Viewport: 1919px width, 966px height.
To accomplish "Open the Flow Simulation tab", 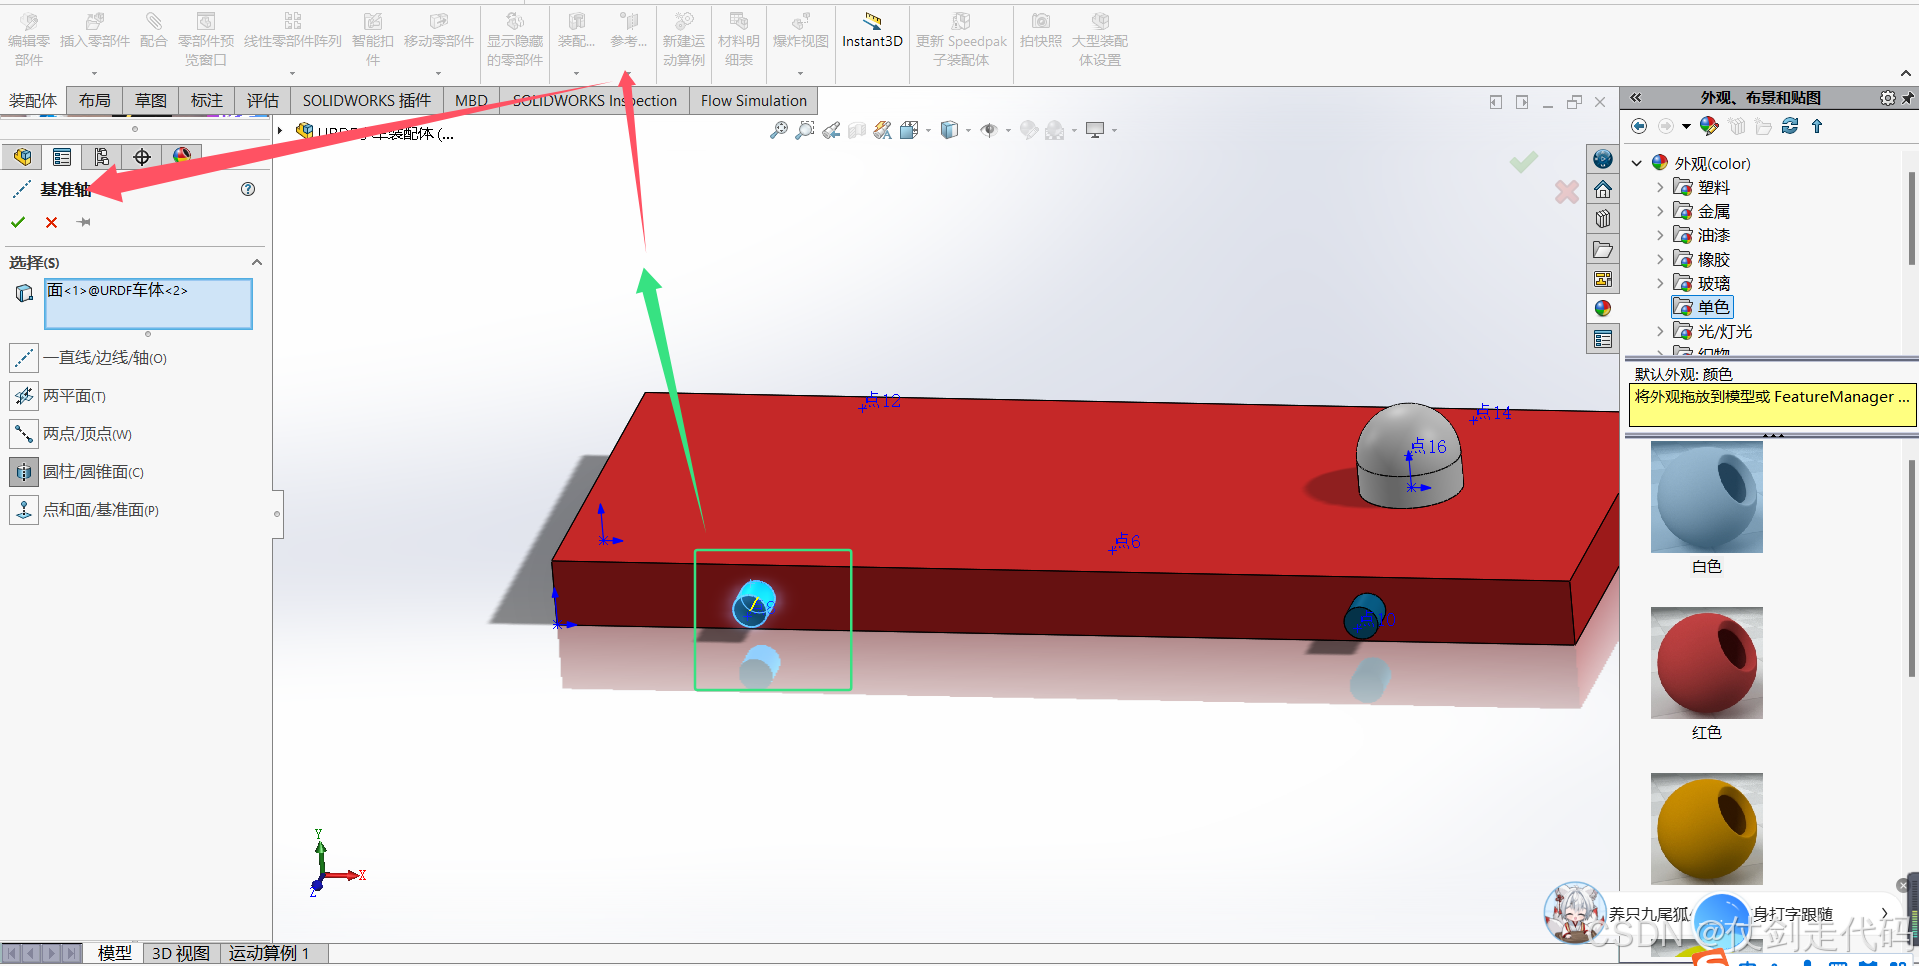I will (x=754, y=101).
